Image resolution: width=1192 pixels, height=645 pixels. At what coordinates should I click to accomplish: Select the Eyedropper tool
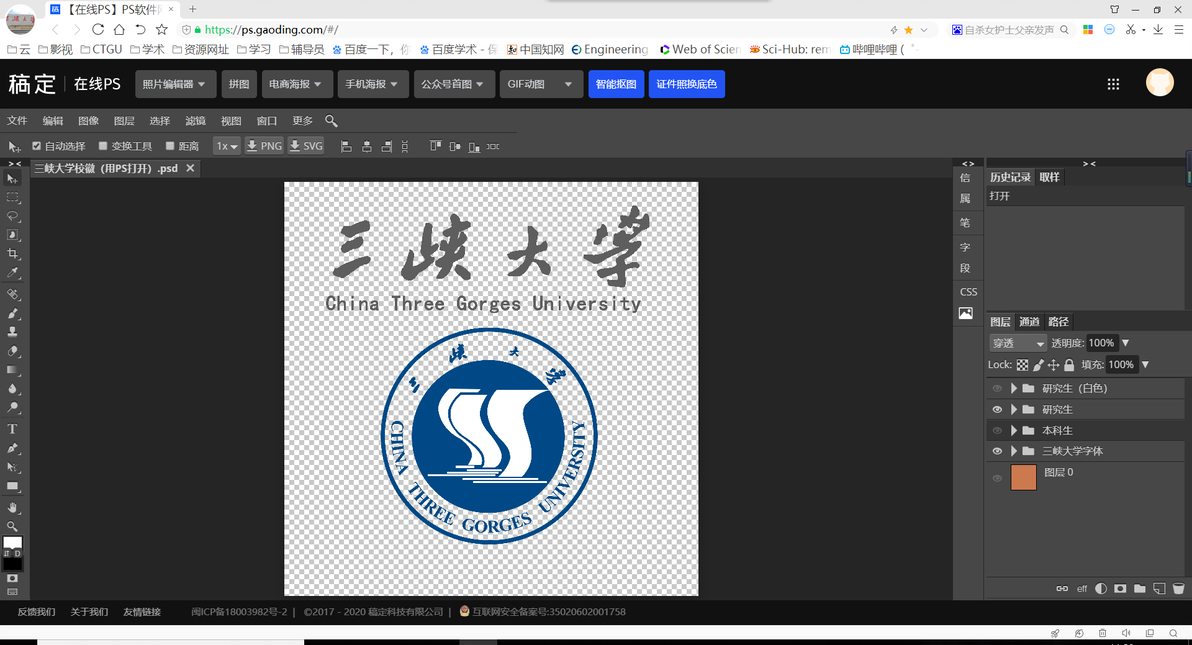pyautogui.click(x=12, y=273)
